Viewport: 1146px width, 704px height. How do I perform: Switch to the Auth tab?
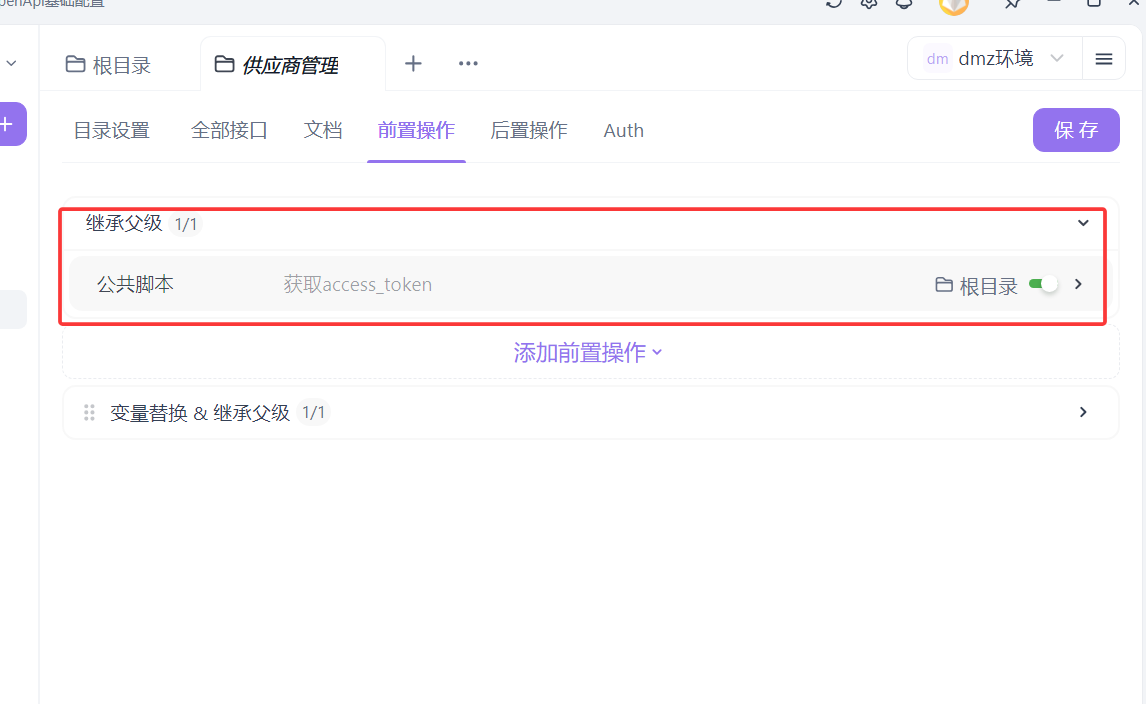(x=623, y=130)
